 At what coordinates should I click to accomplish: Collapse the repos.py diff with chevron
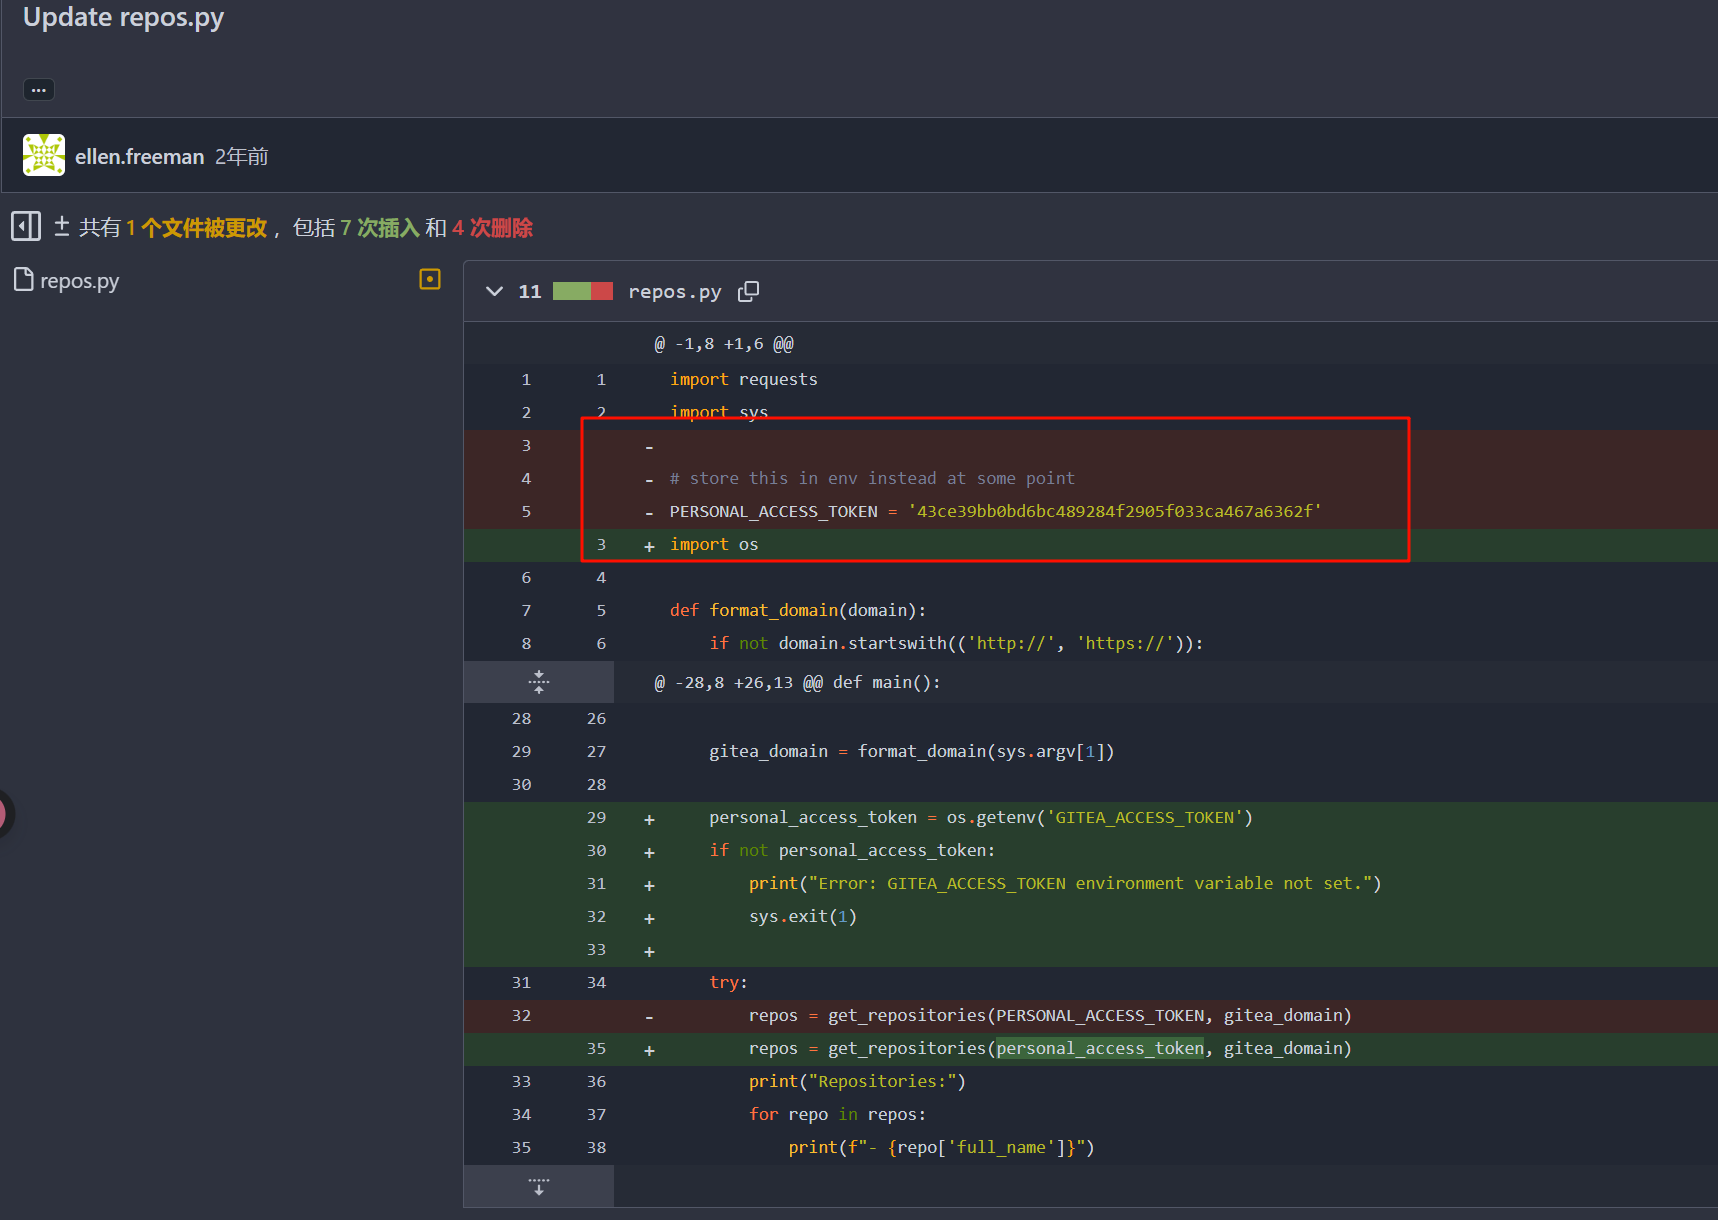pos(494,291)
